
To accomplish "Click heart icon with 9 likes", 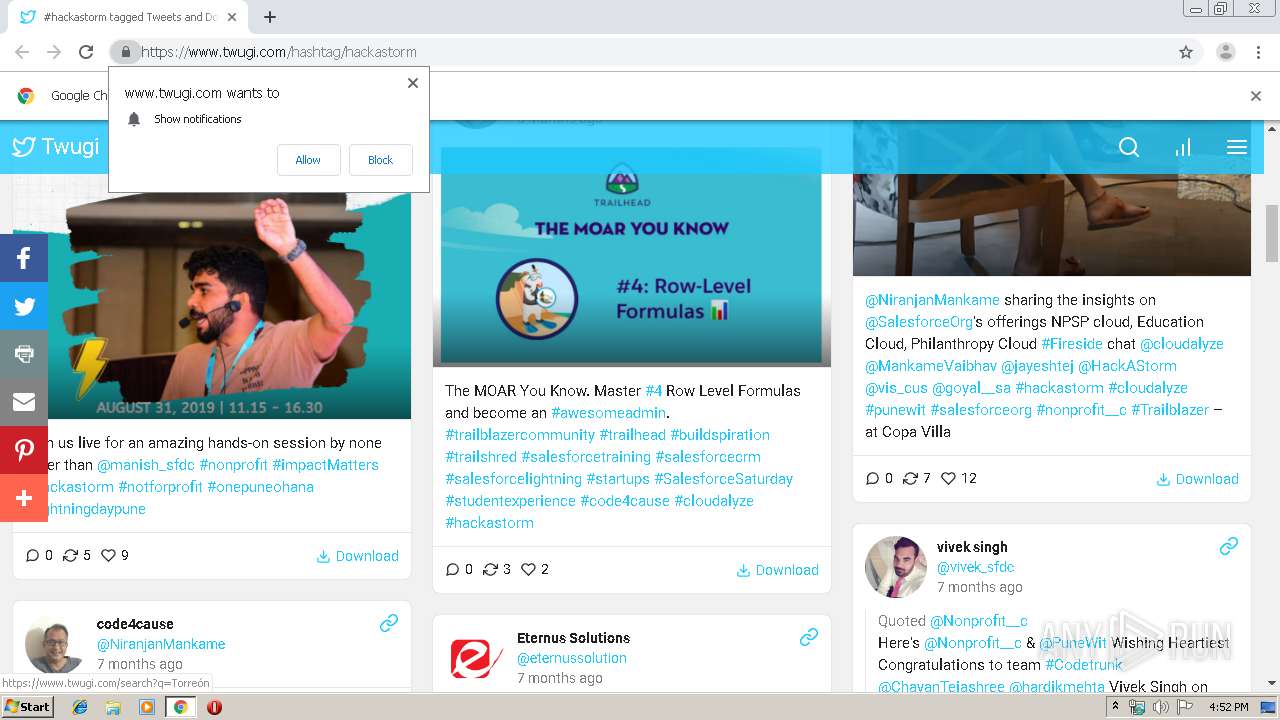I will coord(108,555).
